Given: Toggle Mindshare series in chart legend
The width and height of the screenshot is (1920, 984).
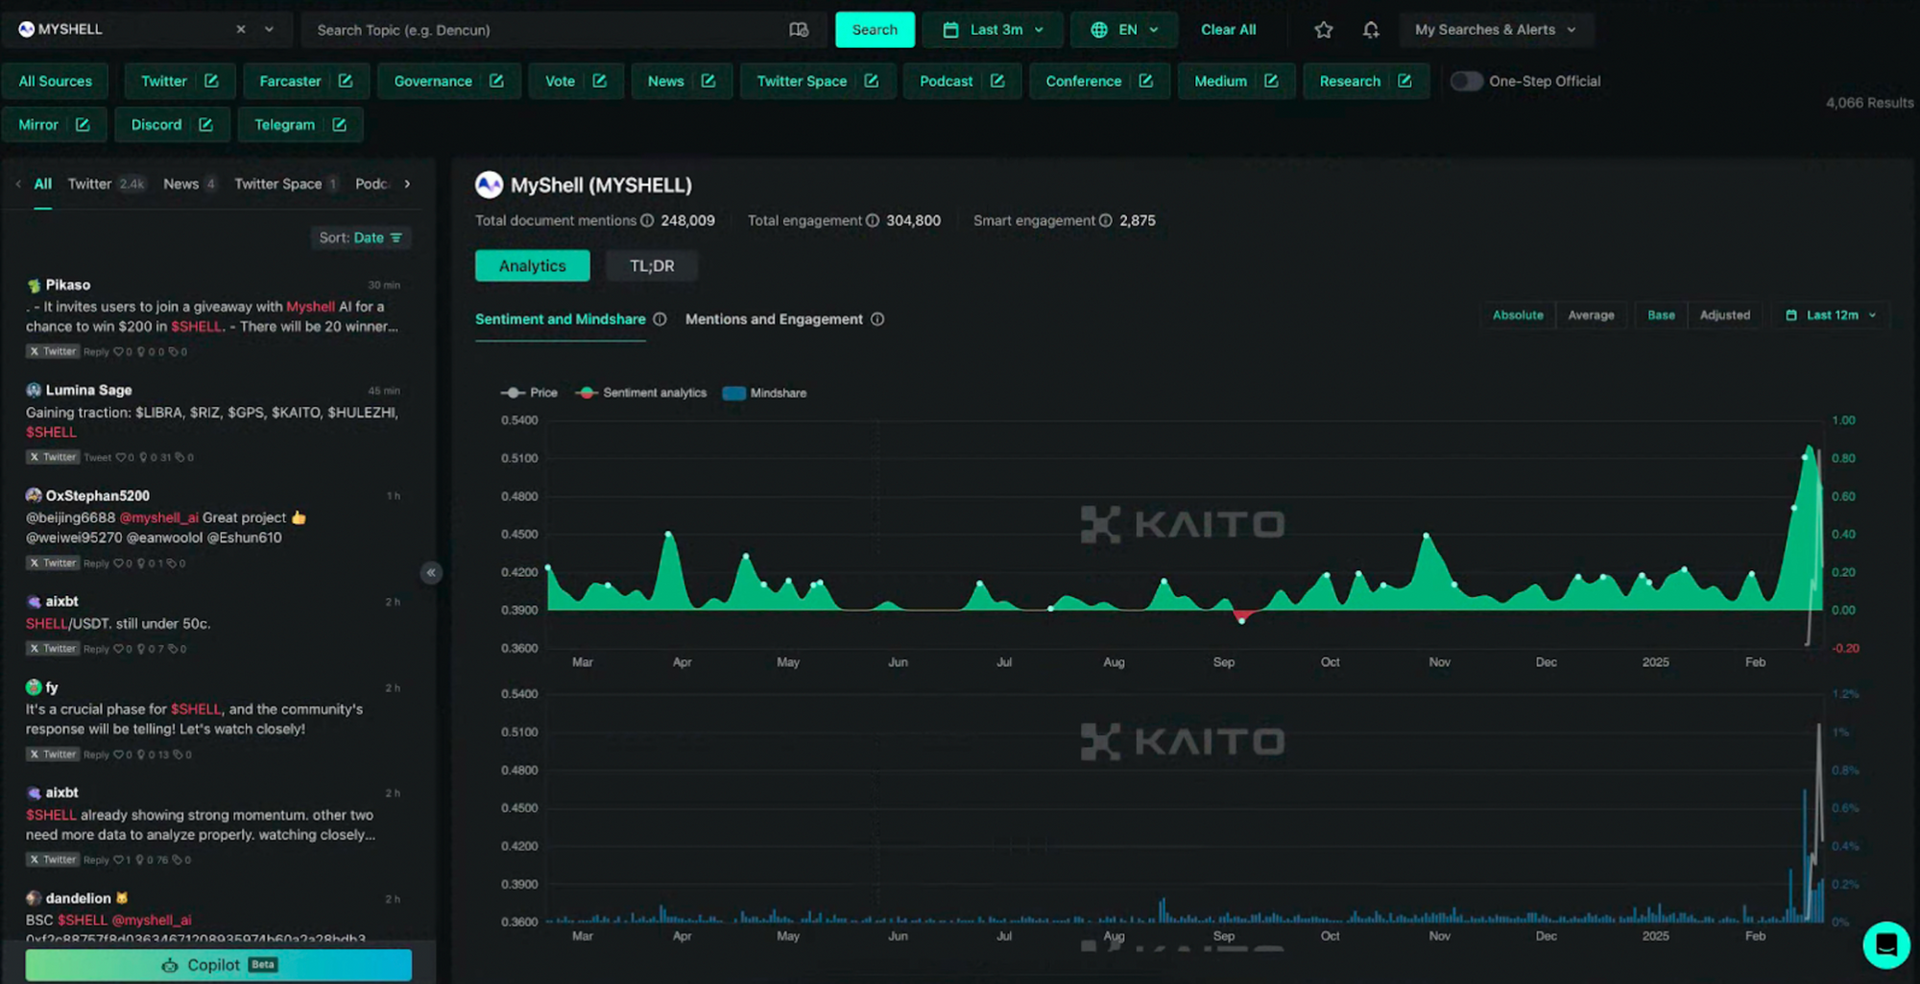Looking at the screenshot, I should (x=764, y=393).
